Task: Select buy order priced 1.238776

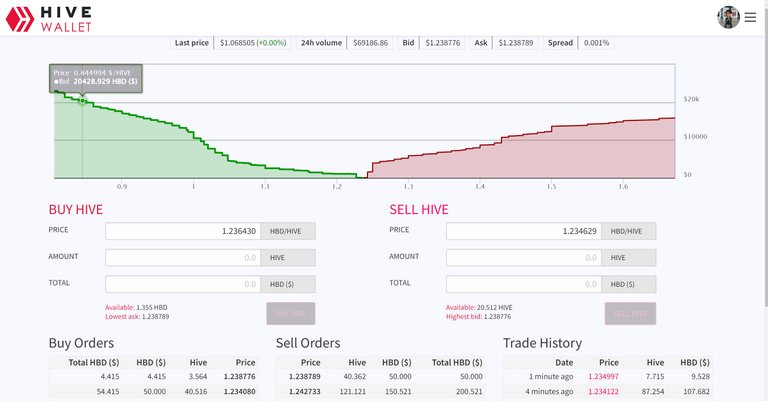Action: (153, 377)
